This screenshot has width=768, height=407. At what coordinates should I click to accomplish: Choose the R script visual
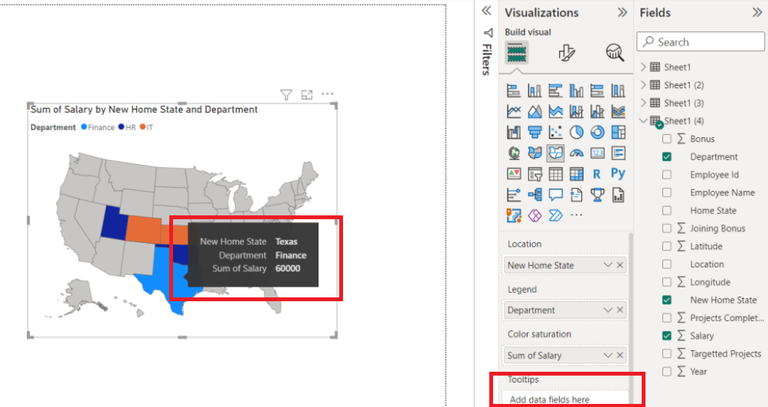597,174
